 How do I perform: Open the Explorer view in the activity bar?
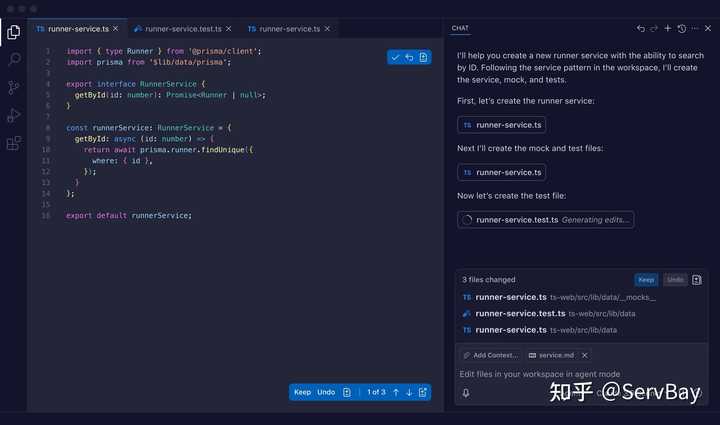[14, 32]
